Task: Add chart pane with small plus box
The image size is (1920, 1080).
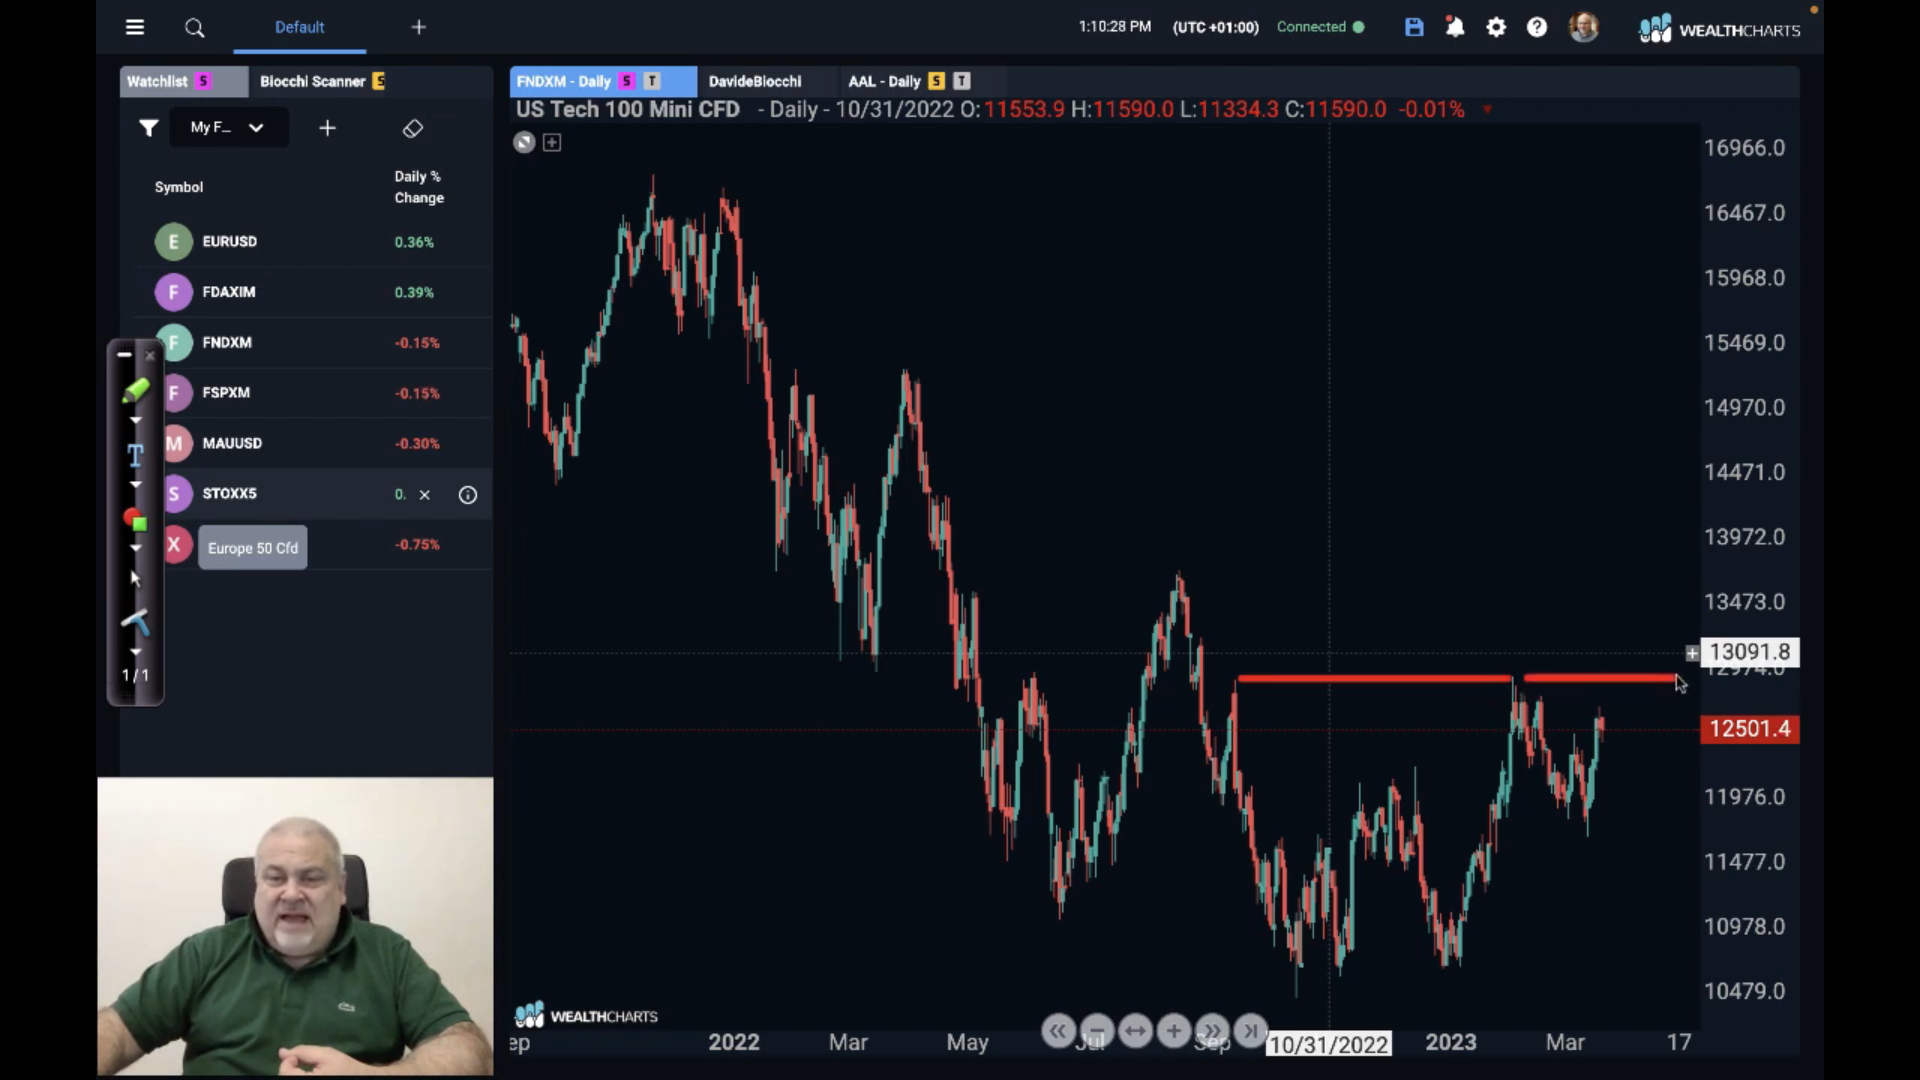Action: tap(552, 142)
